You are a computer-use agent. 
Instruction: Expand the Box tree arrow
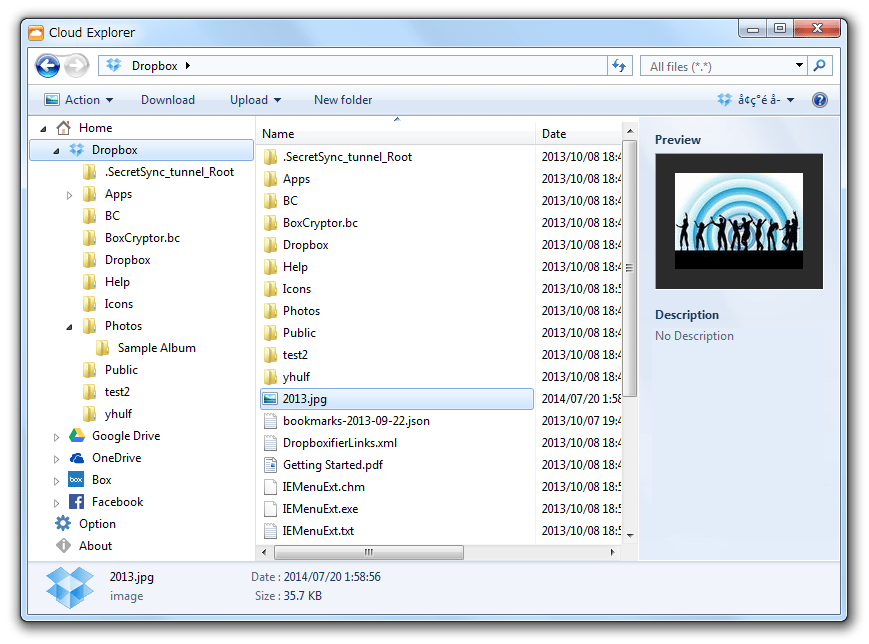[x=56, y=481]
